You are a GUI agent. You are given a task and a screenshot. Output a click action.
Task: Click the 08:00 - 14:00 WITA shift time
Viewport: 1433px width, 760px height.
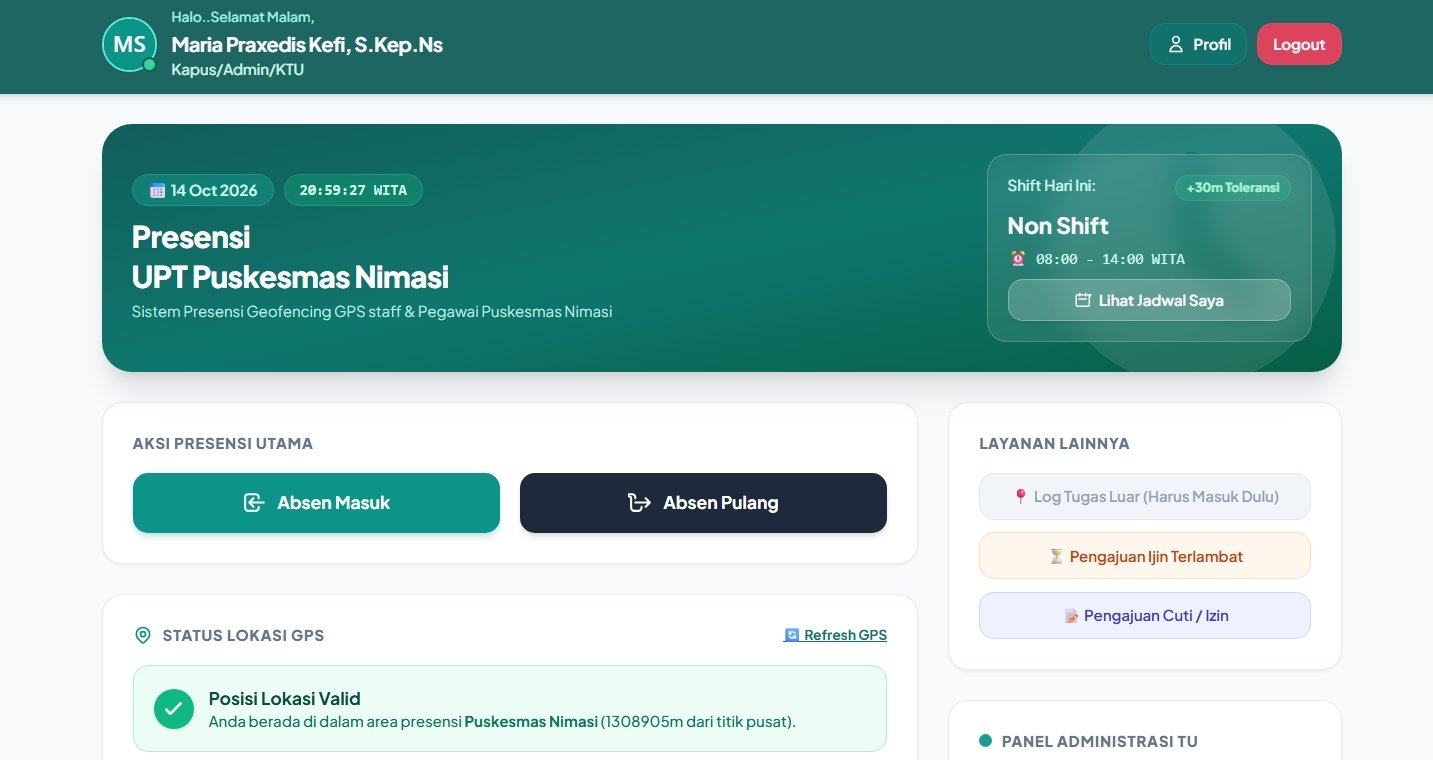click(1097, 259)
